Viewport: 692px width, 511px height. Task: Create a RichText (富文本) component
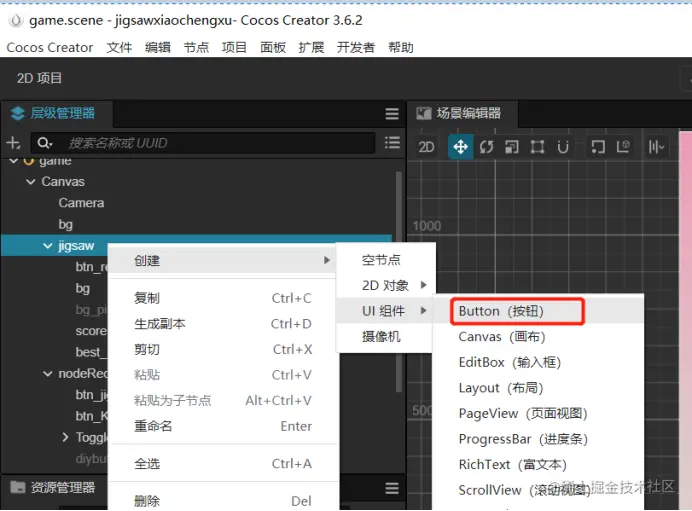pyautogui.click(x=538, y=465)
